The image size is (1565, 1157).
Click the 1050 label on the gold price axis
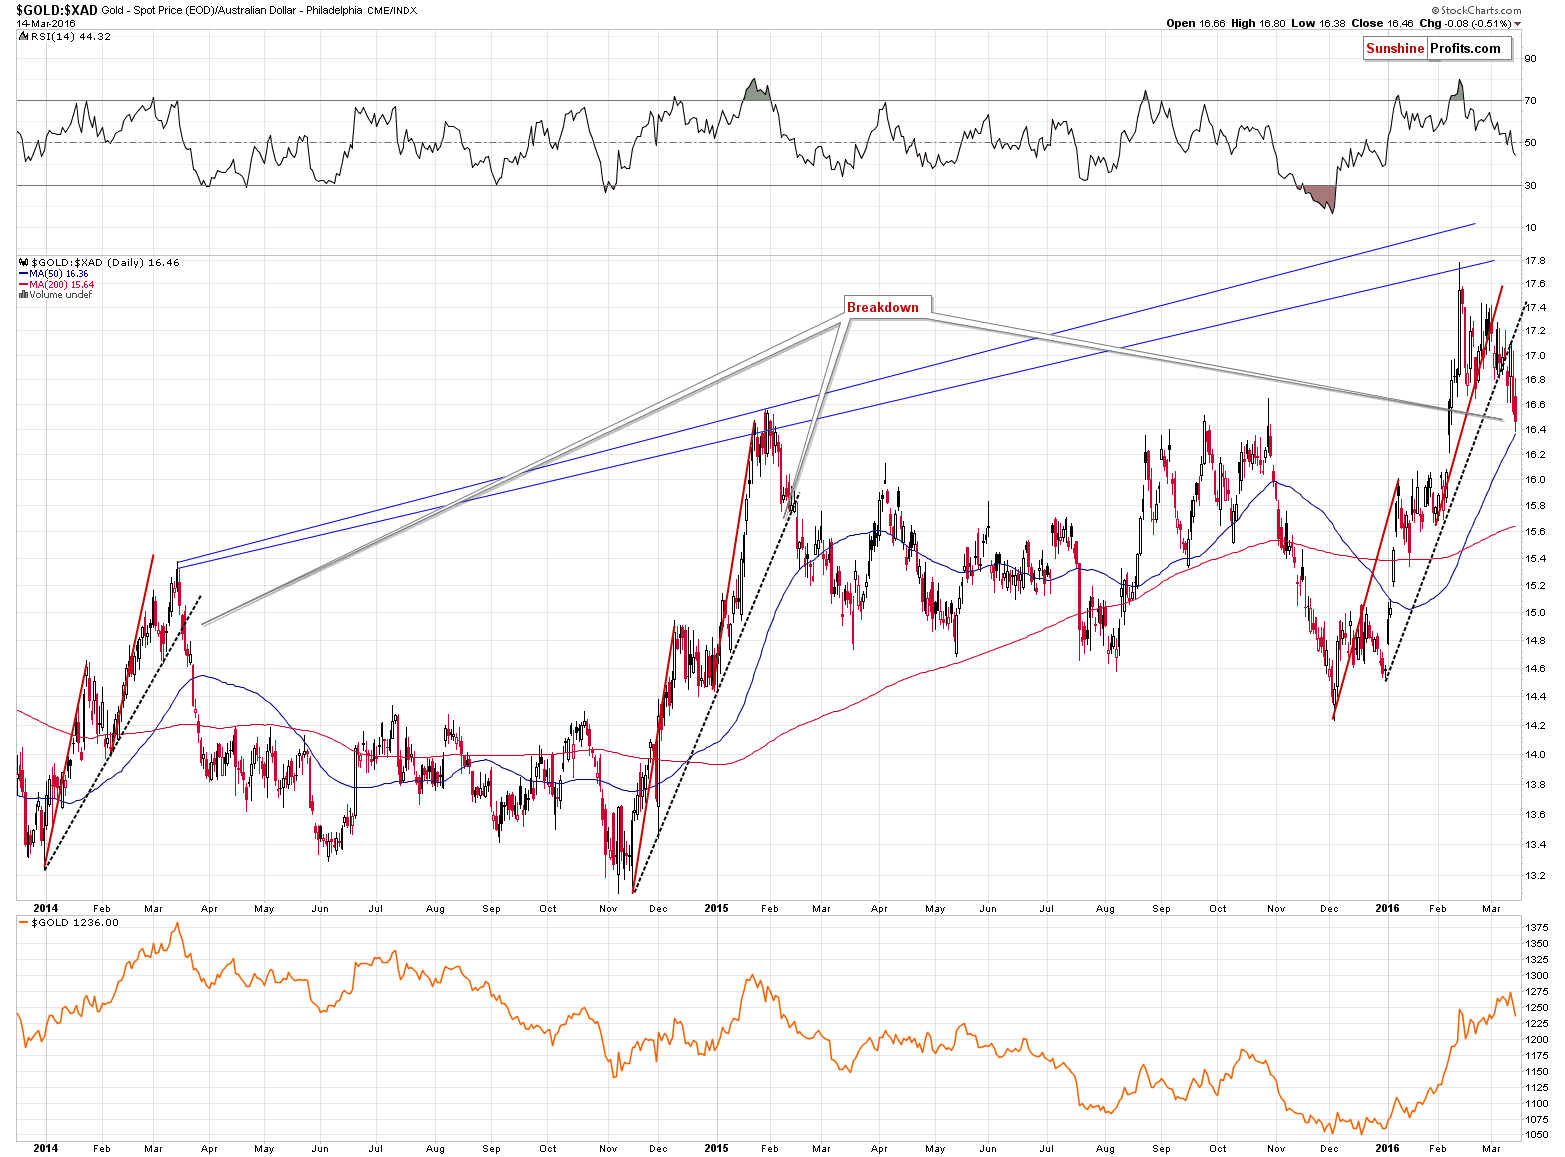click(x=1537, y=1136)
